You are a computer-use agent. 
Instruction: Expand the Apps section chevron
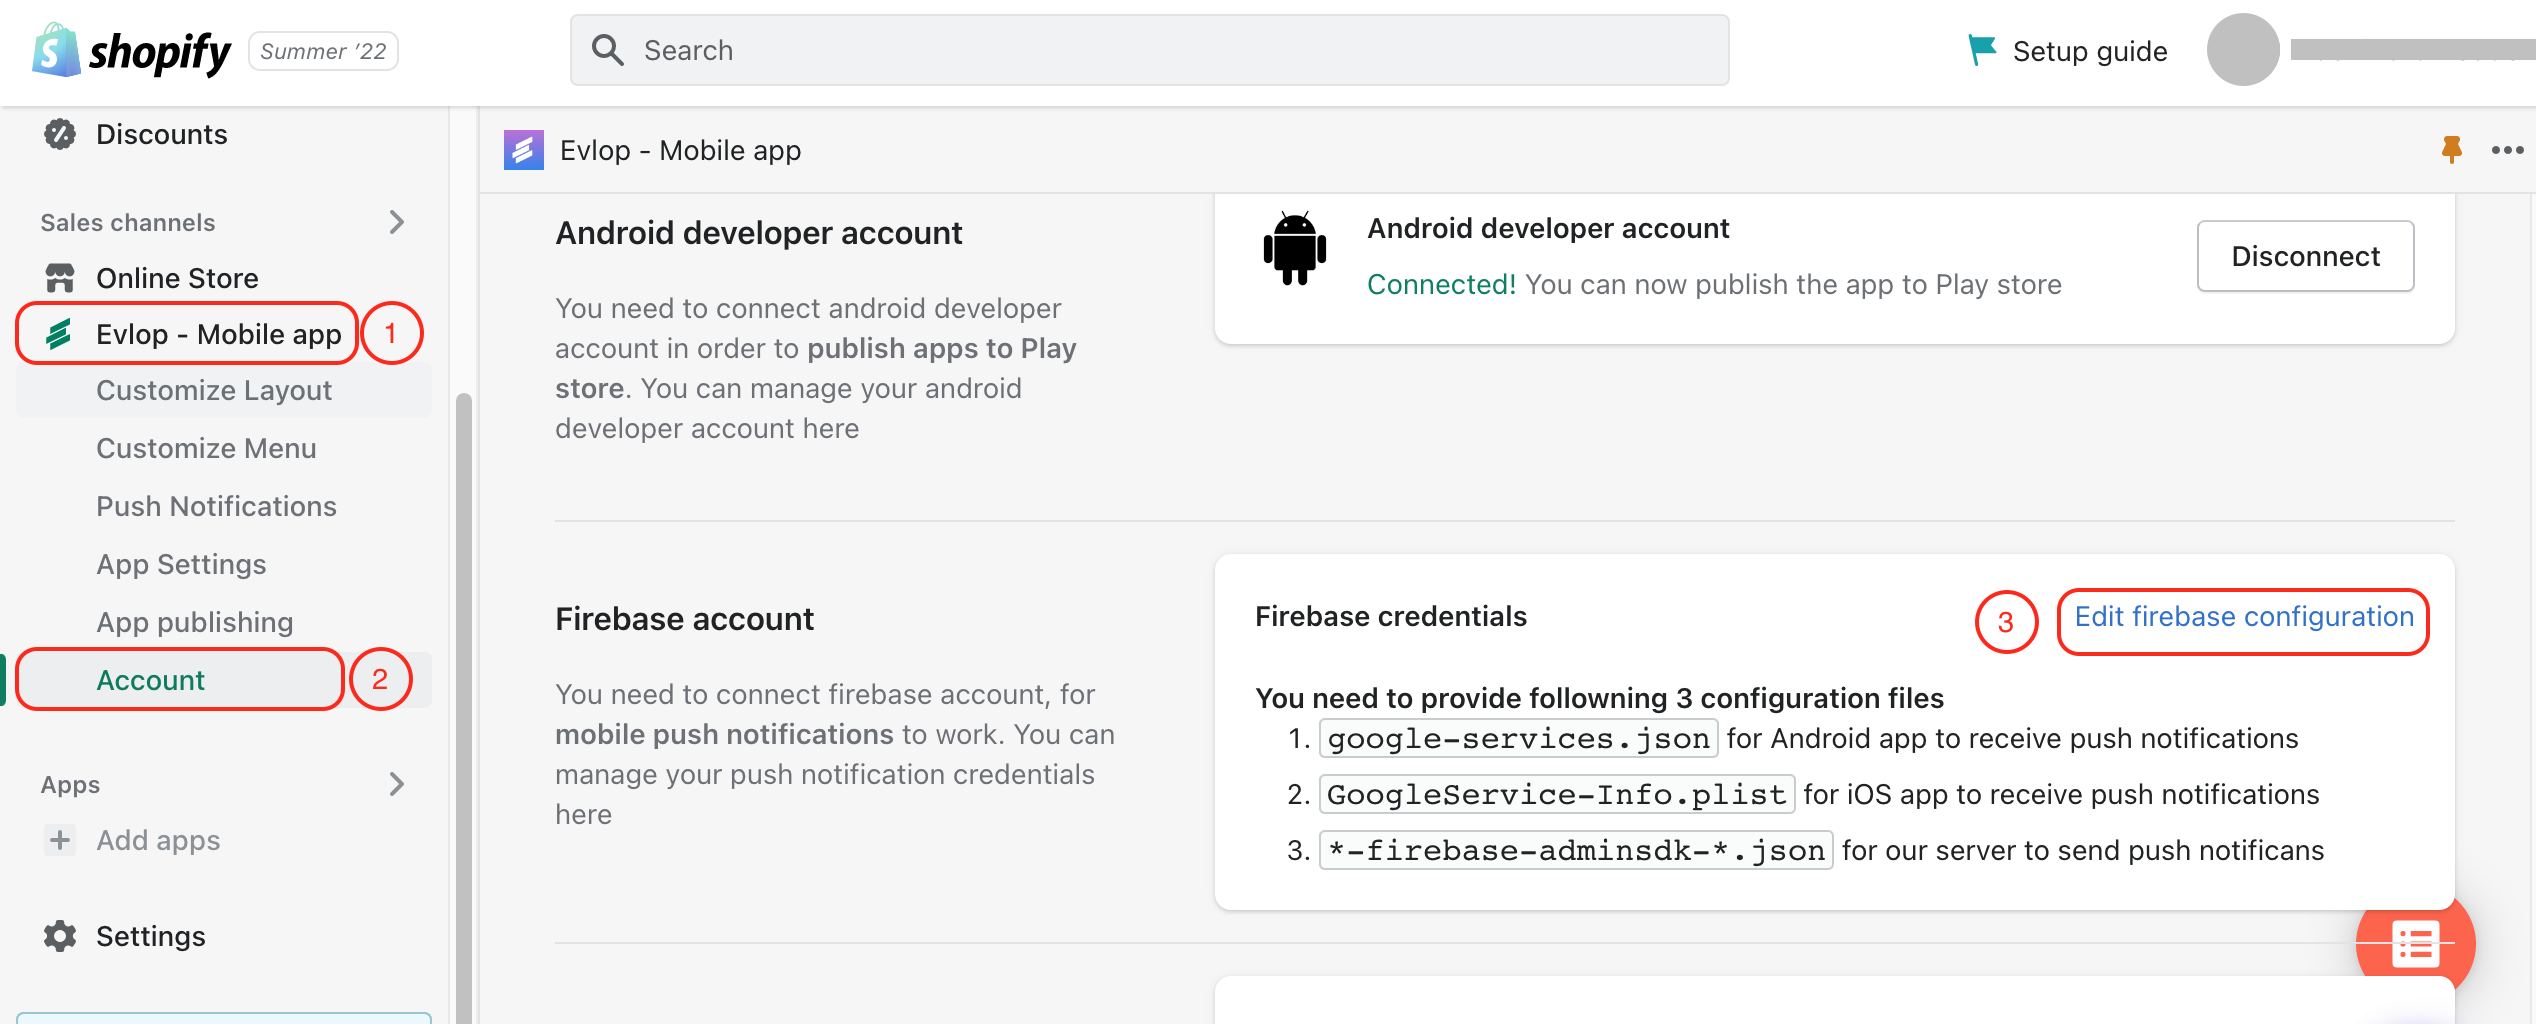397,784
